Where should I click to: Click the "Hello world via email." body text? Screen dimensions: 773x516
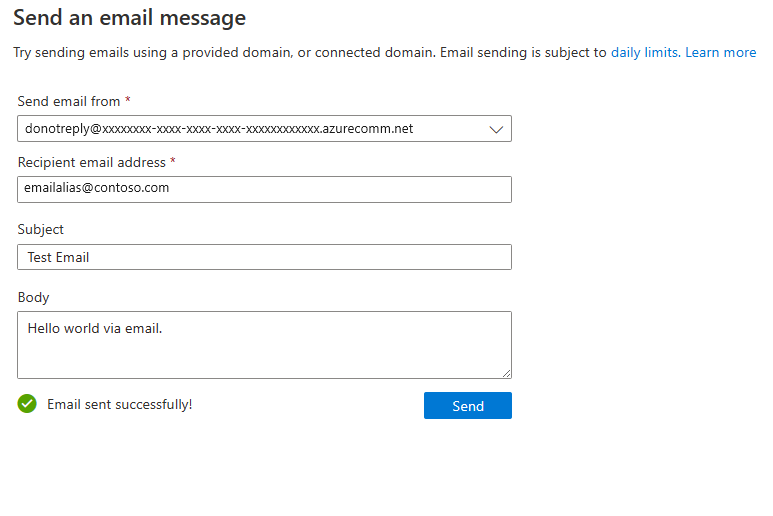coord(95,327)
